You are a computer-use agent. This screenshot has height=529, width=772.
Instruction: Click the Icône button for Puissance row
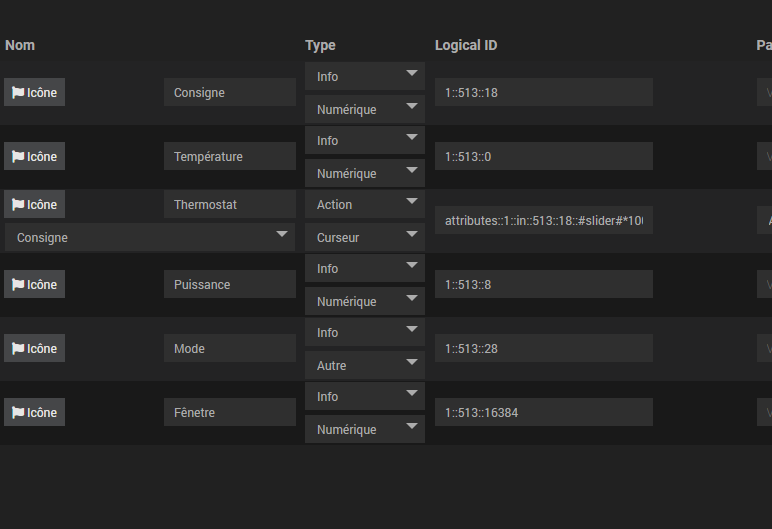point(34,285)
